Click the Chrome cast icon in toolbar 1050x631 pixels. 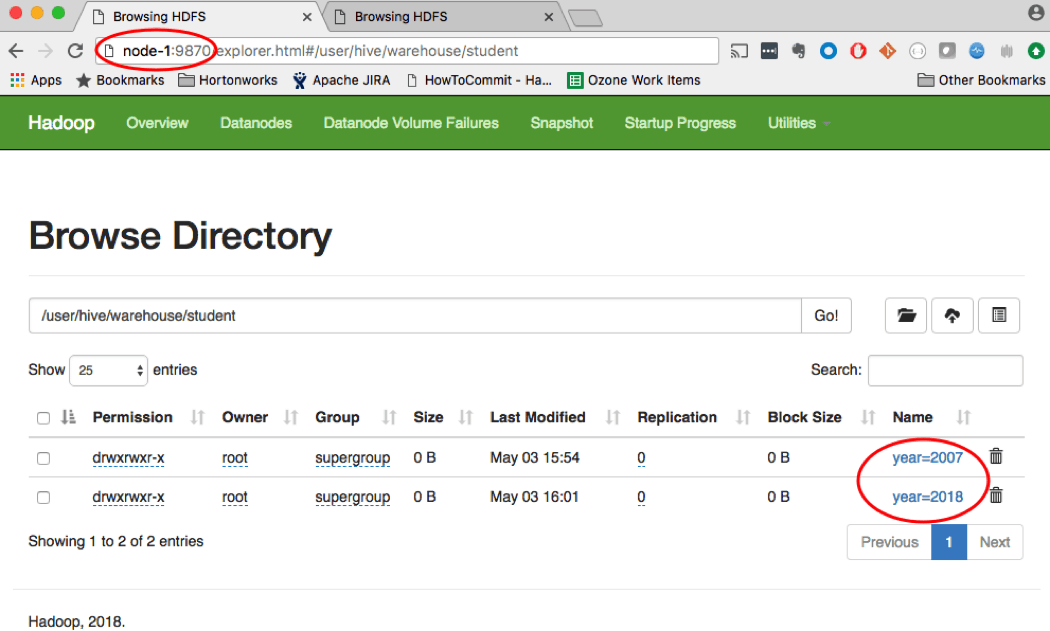click(x=740, y=51)
